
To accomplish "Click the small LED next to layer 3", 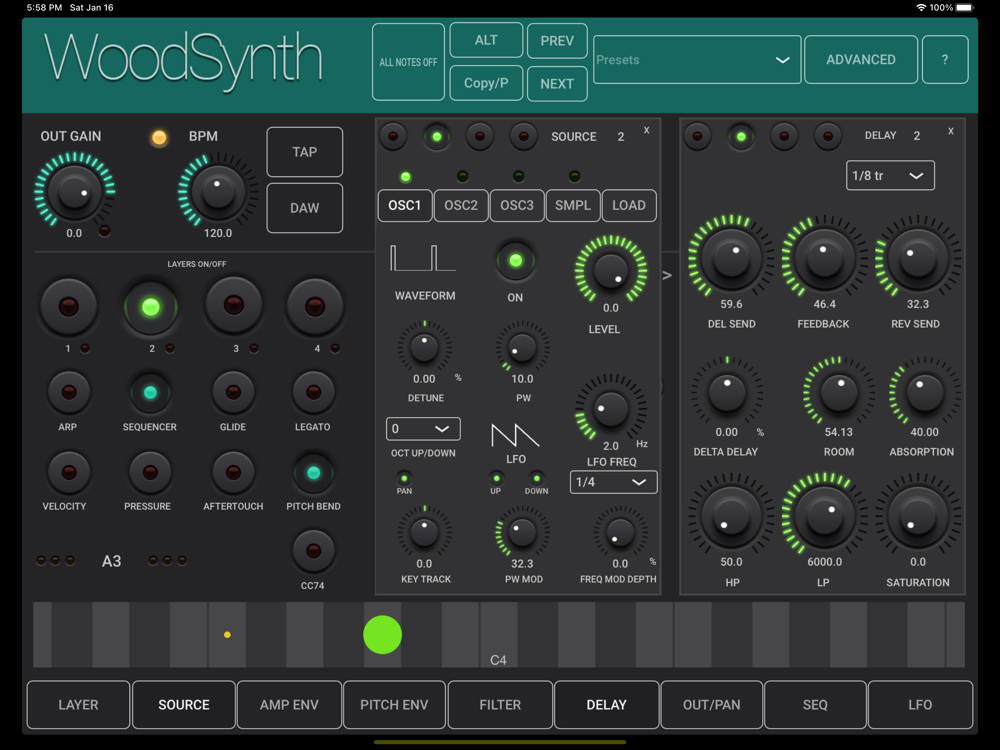I will [254, 348].
